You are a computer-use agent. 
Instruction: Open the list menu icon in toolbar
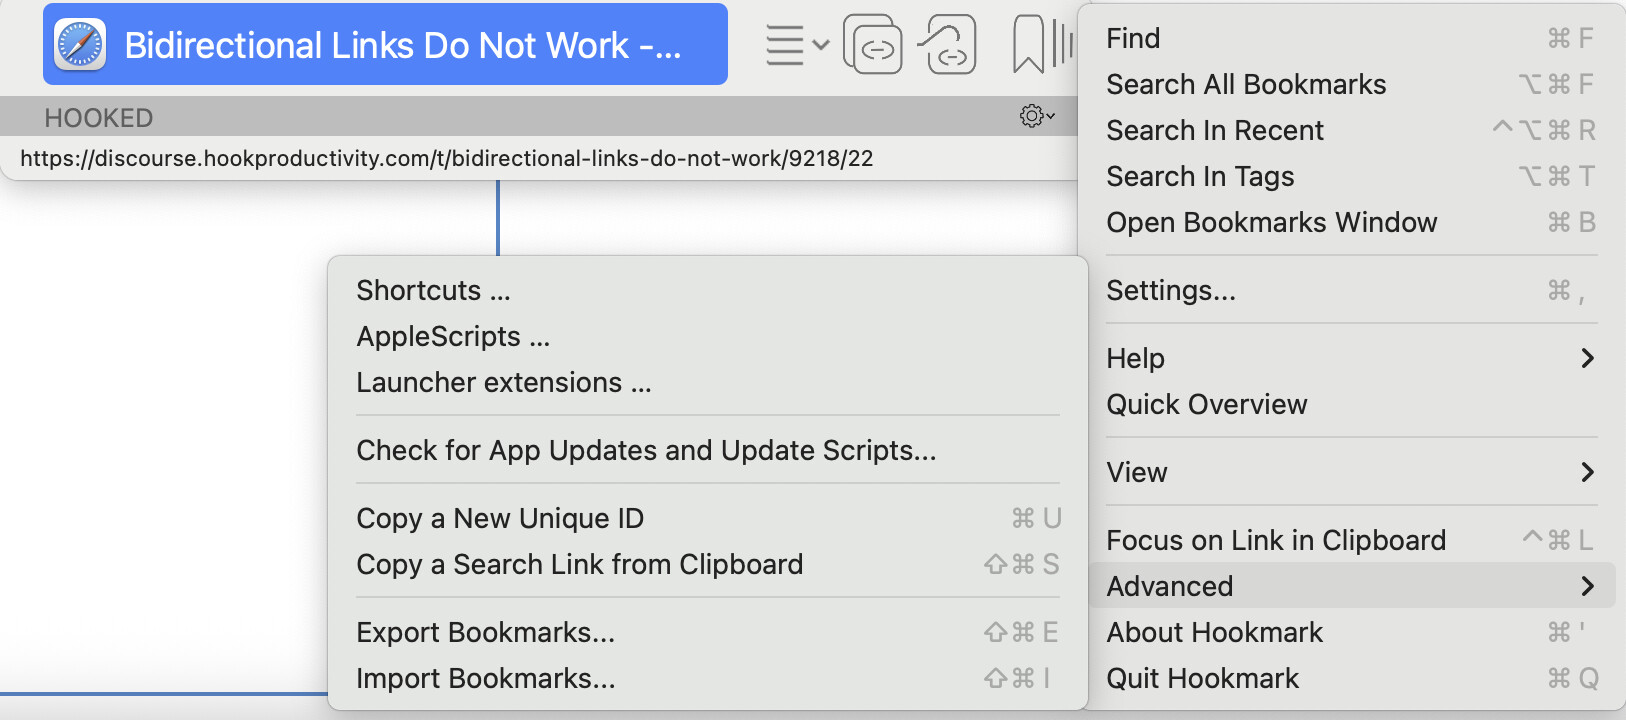[x=796, y=45]
